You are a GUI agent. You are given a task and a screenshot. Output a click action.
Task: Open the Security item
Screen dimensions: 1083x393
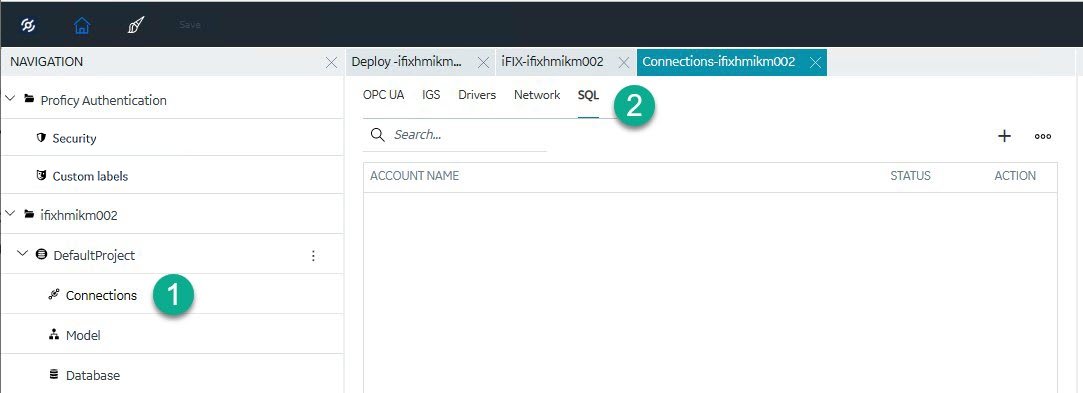(x=74, y=138)
